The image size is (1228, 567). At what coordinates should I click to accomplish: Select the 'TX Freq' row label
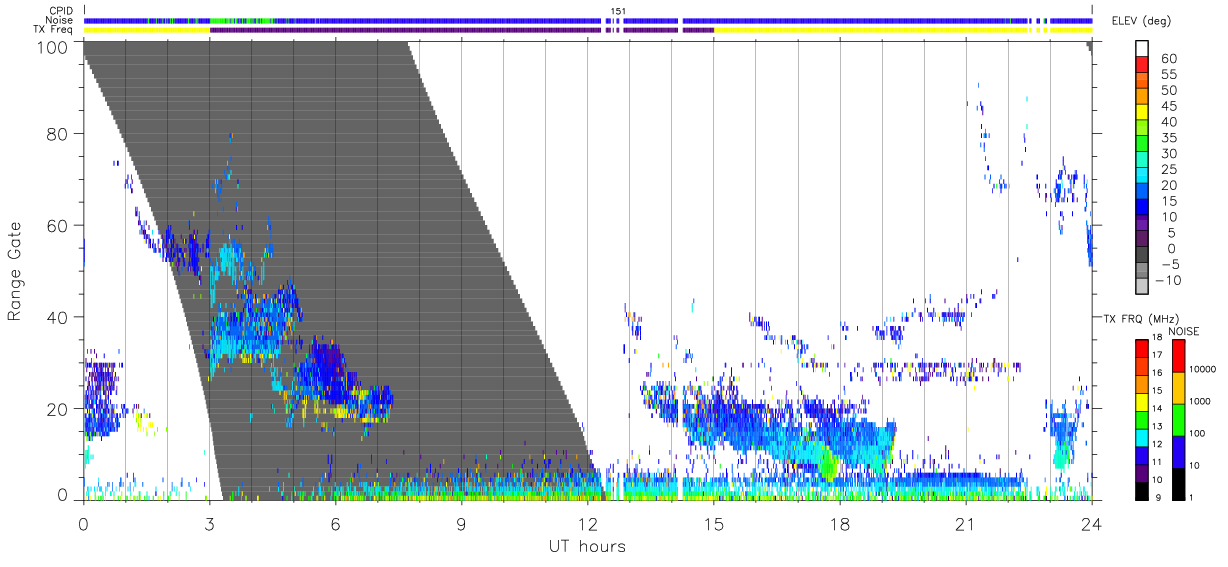pos(55,30)
